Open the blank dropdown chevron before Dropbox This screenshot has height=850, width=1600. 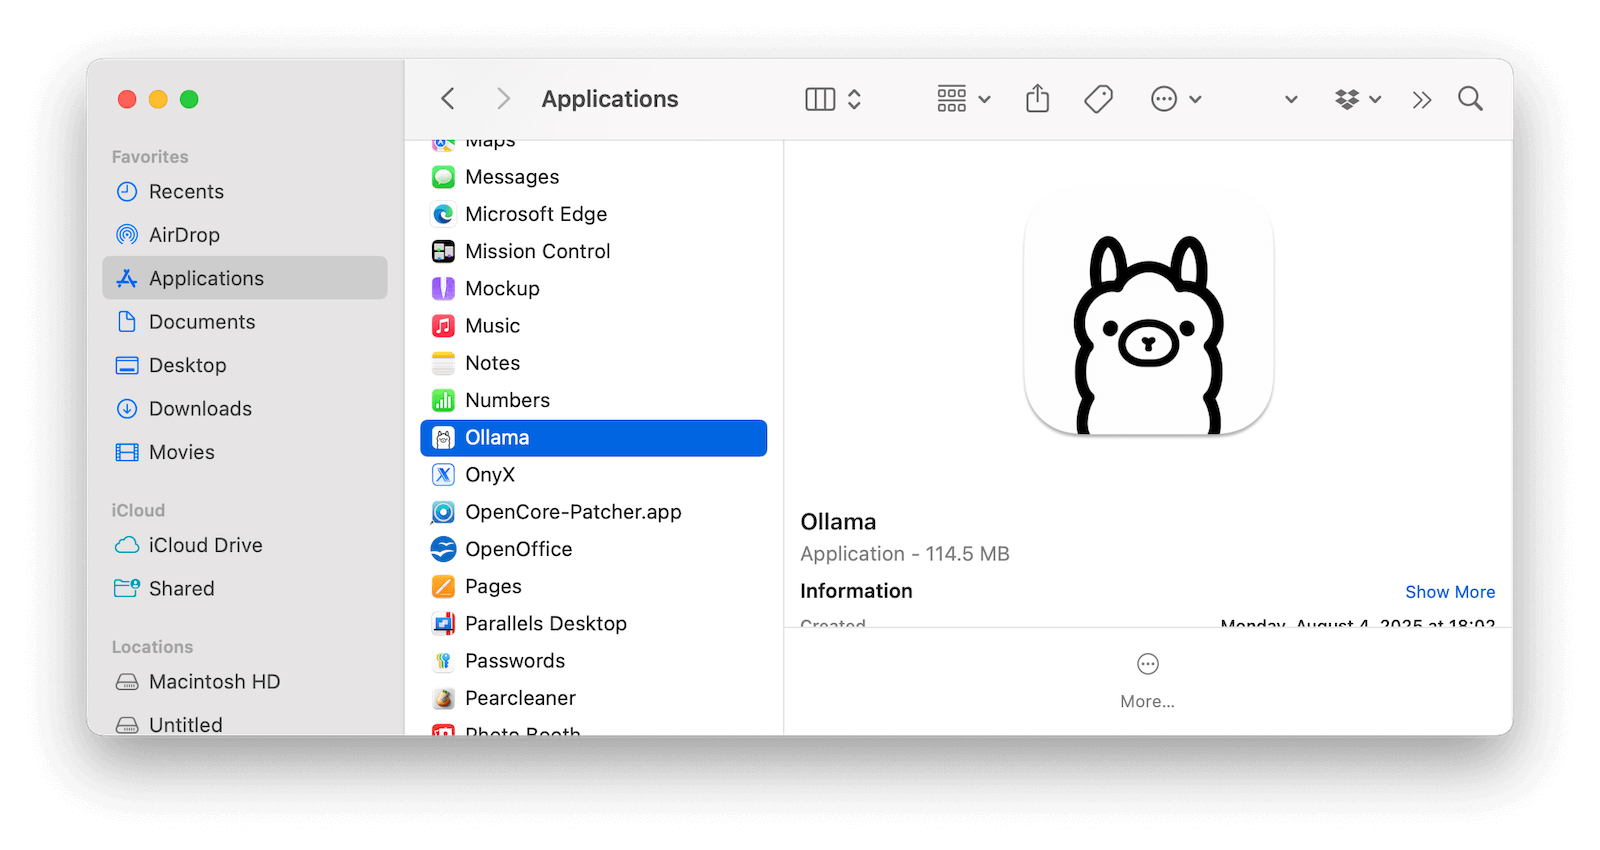[1291, 99]
